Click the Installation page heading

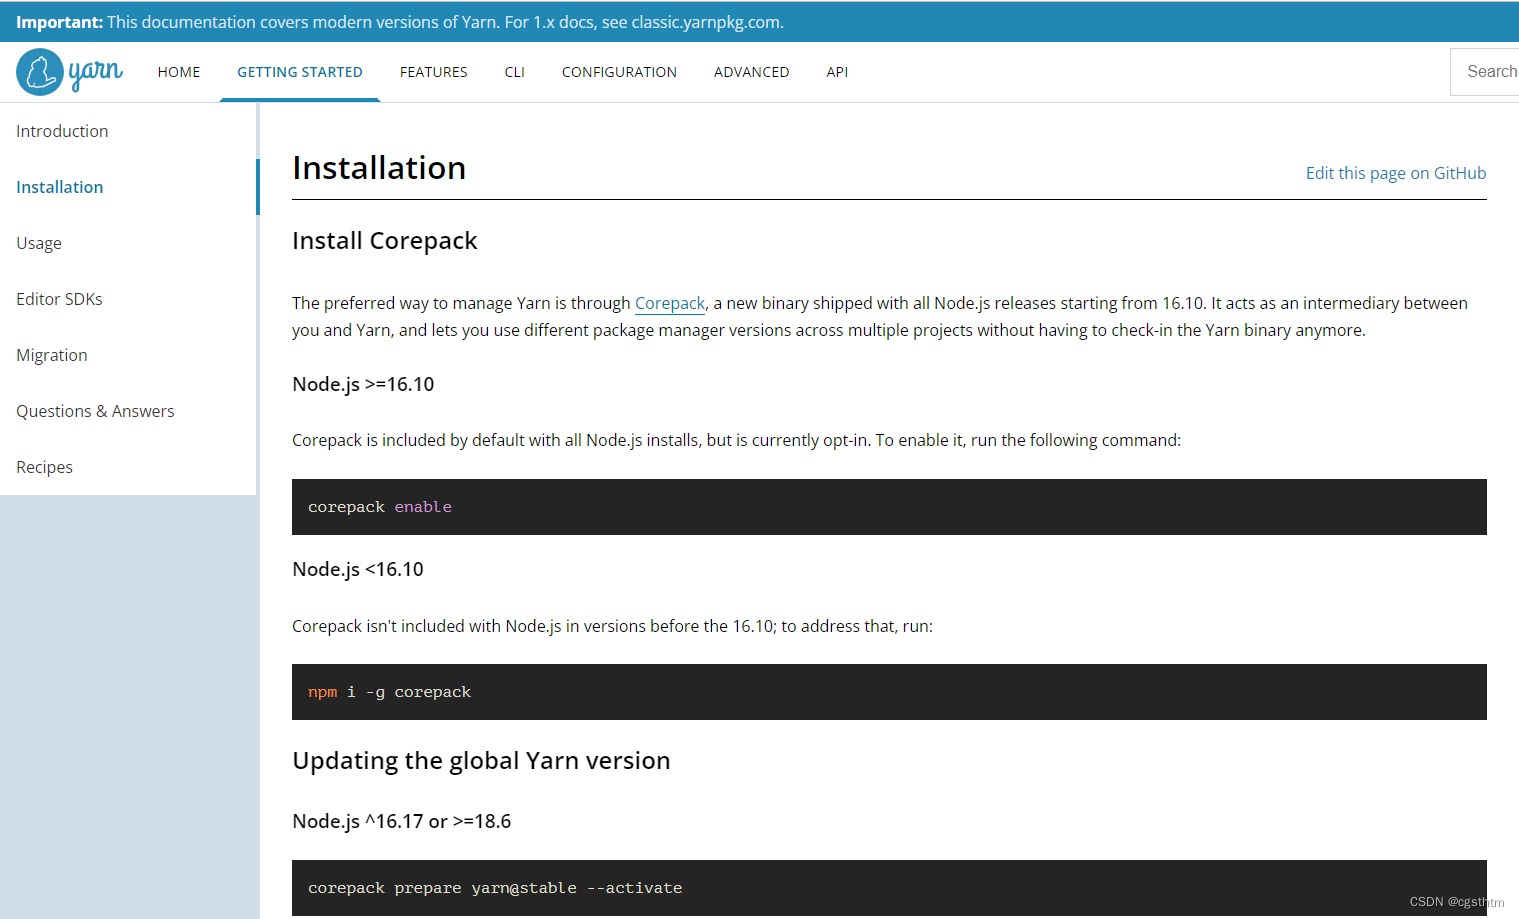click(379, 168)
